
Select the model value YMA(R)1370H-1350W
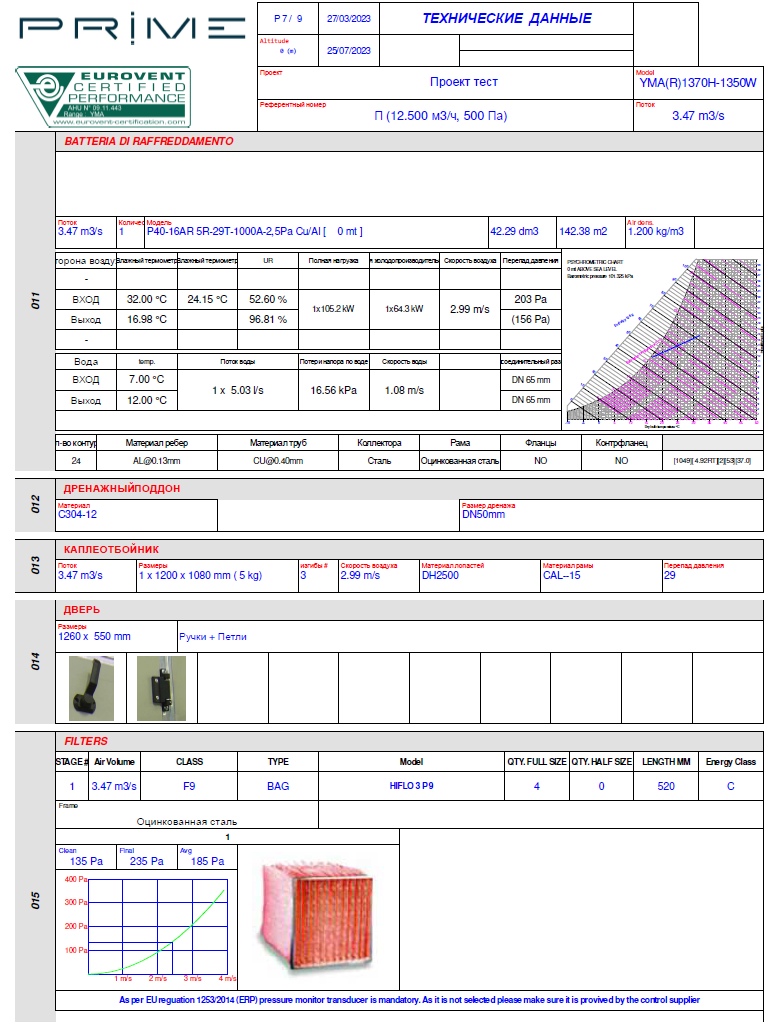click(x=697, y=84)
